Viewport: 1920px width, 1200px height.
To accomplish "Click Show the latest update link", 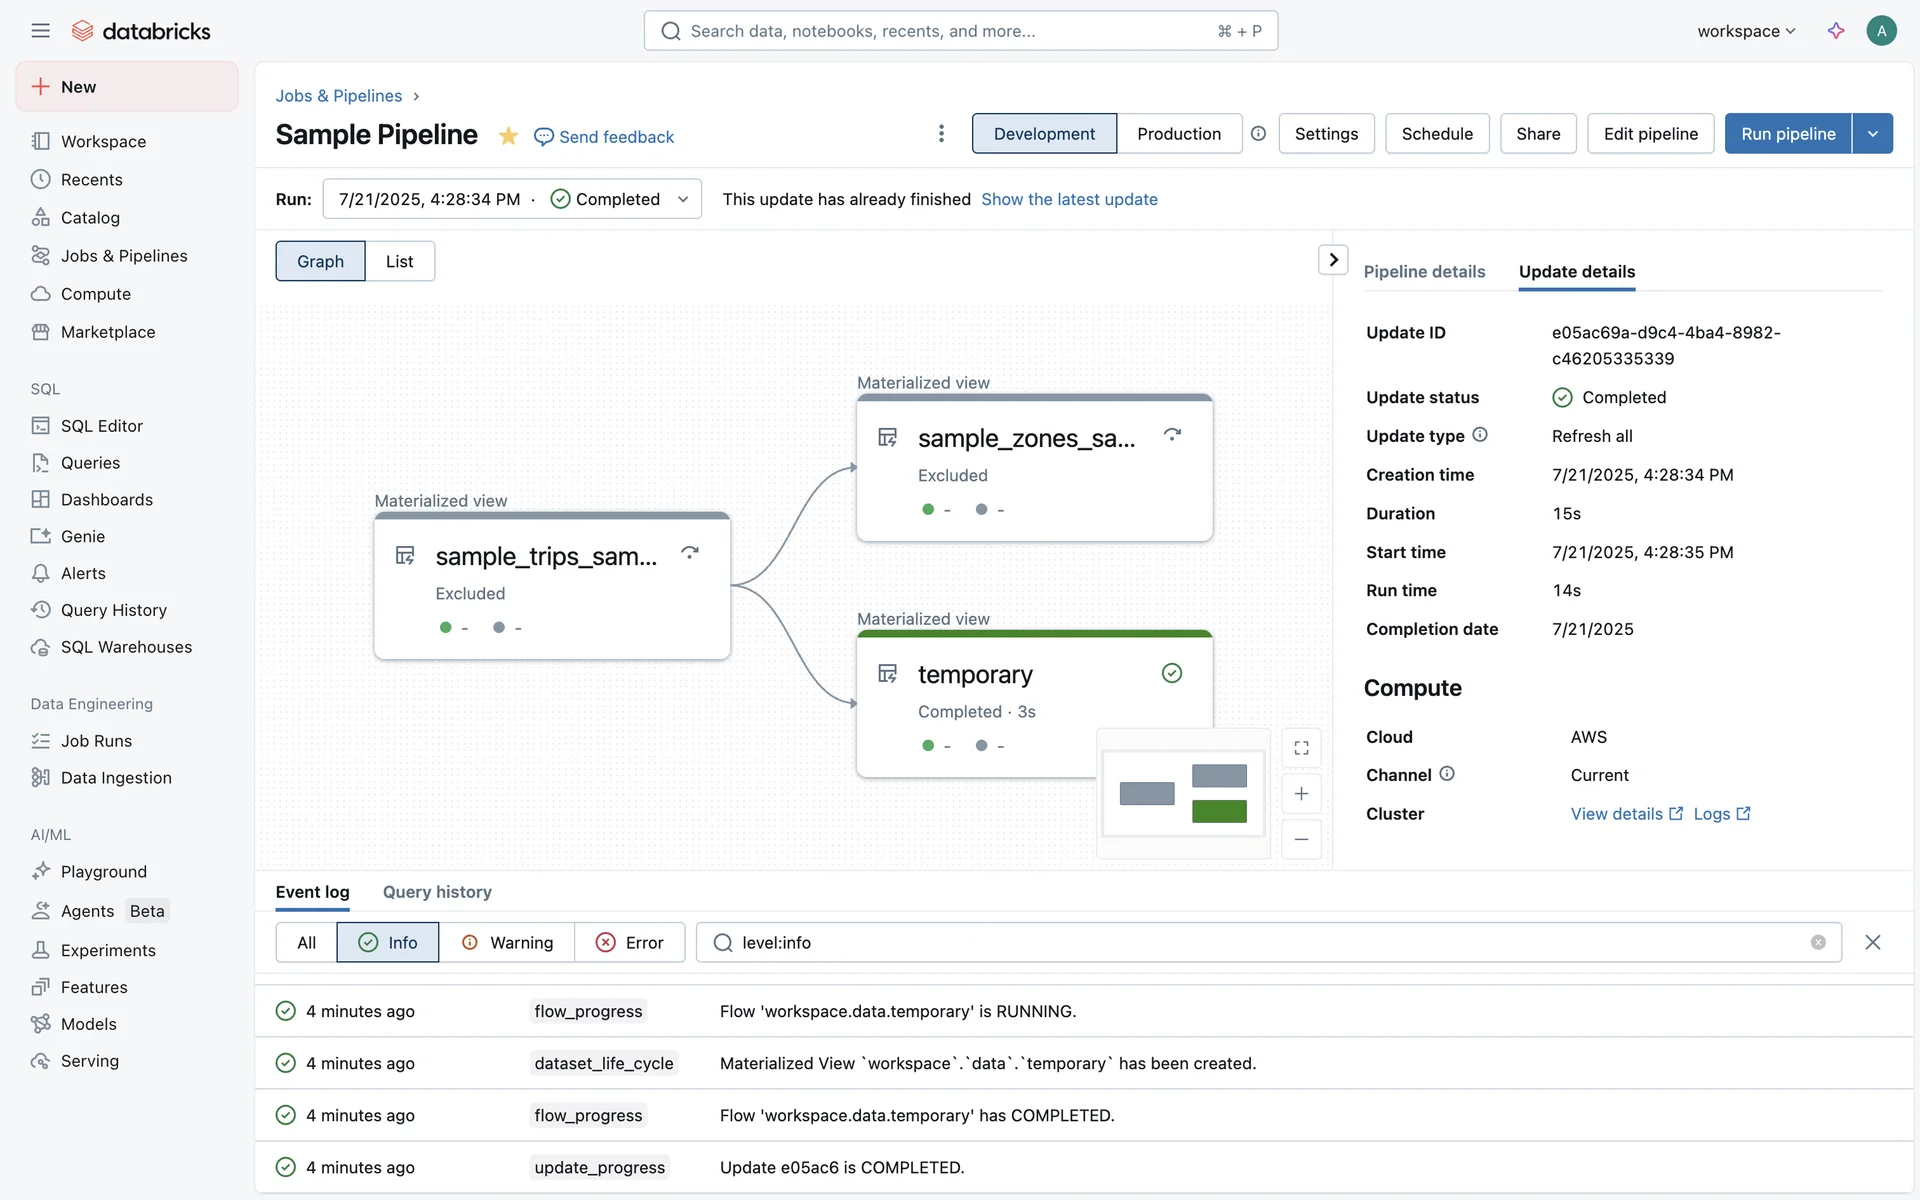I will (1069, 199).
